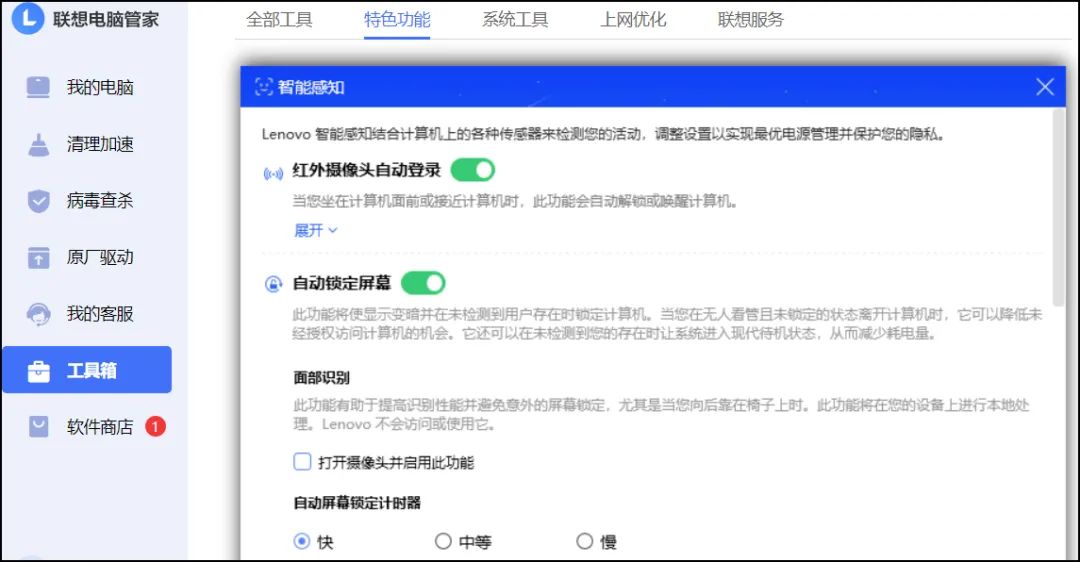Click the lock icon beside 自动锁定屏幕
Image resolution: width=1080 pixels, height=562 pixels.
click(x=273, y=284)
